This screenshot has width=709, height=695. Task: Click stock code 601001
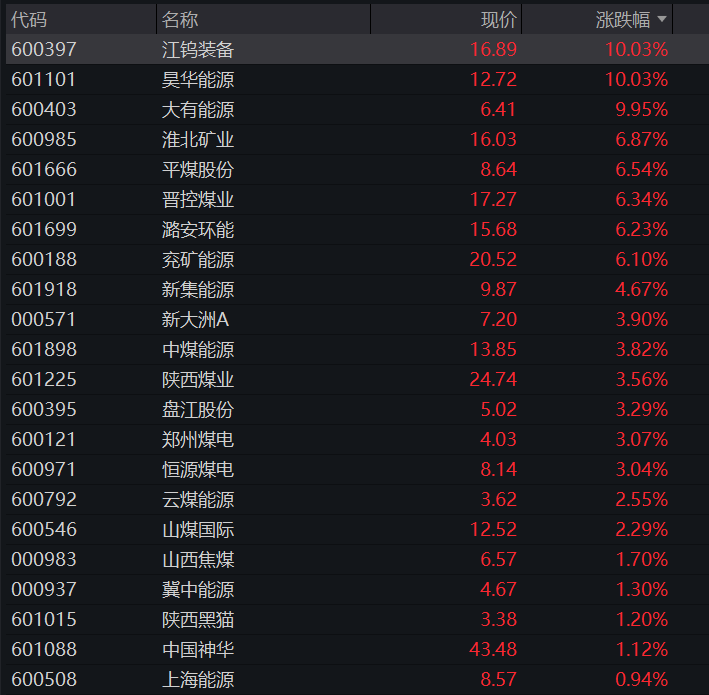(x=43, y=199)
